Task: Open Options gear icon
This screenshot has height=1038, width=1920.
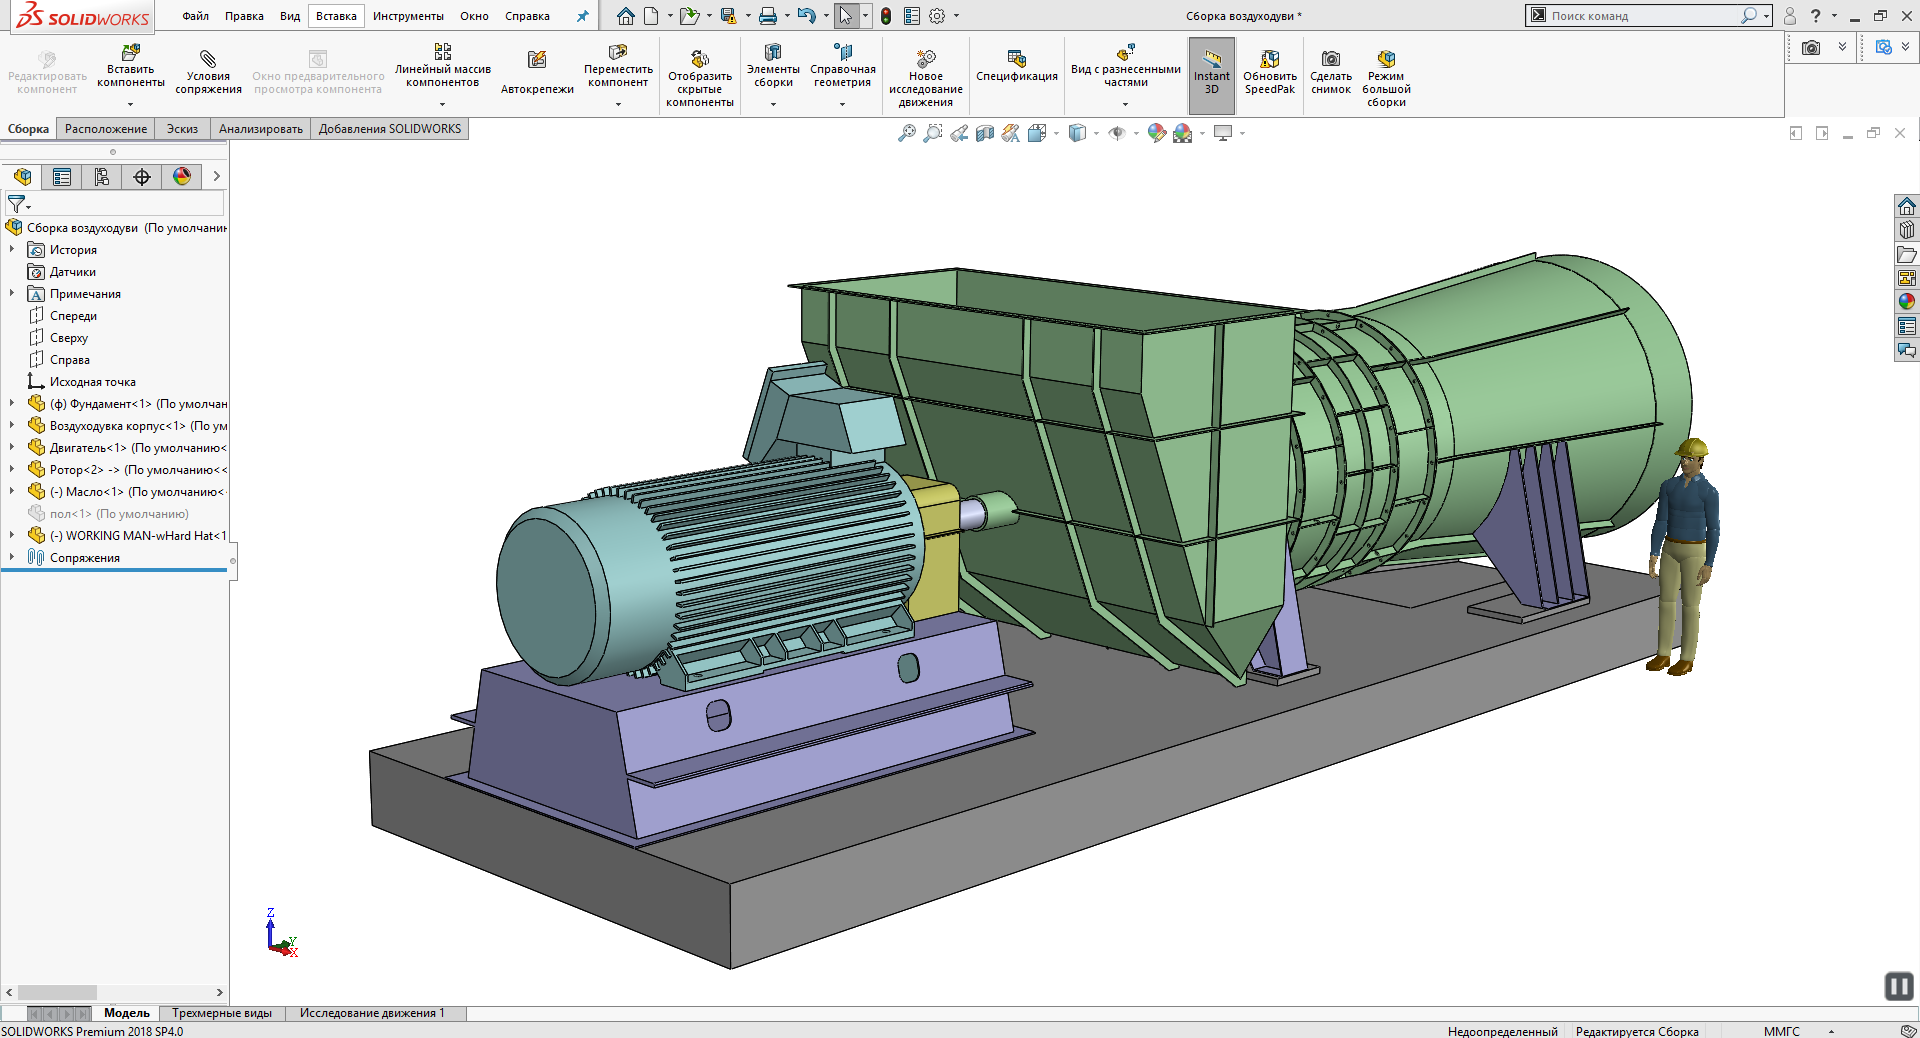Action: [937, 16]
